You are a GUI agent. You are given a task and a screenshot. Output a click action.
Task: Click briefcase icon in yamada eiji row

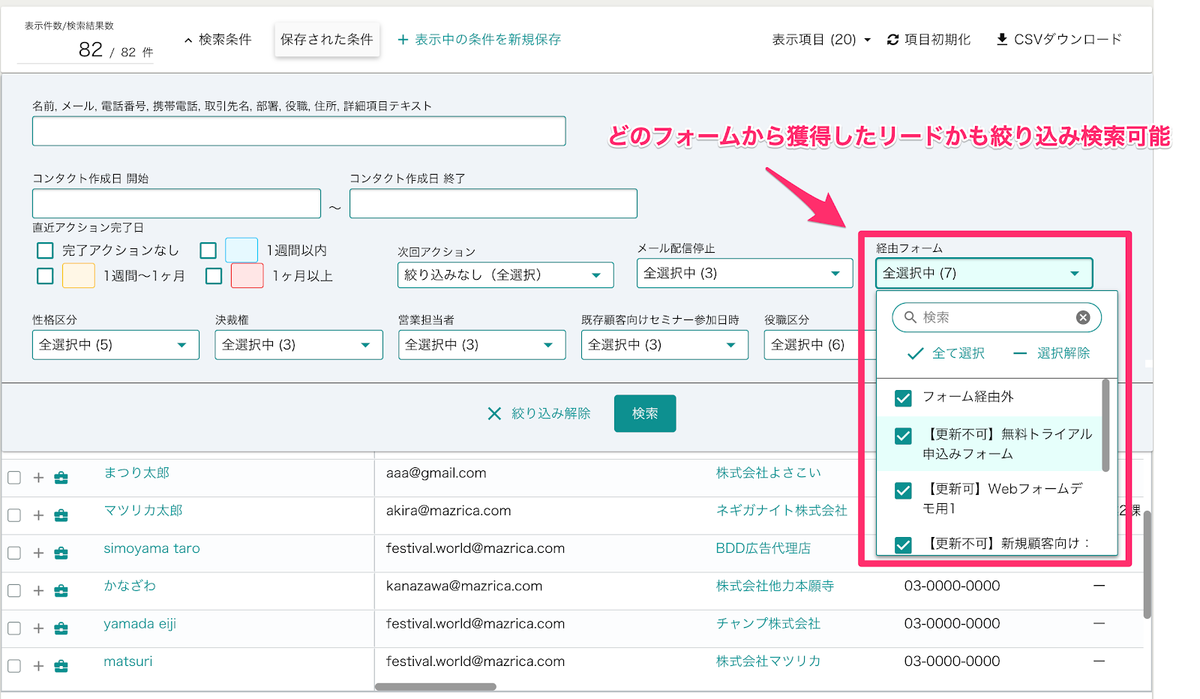(x=61, y=629)
